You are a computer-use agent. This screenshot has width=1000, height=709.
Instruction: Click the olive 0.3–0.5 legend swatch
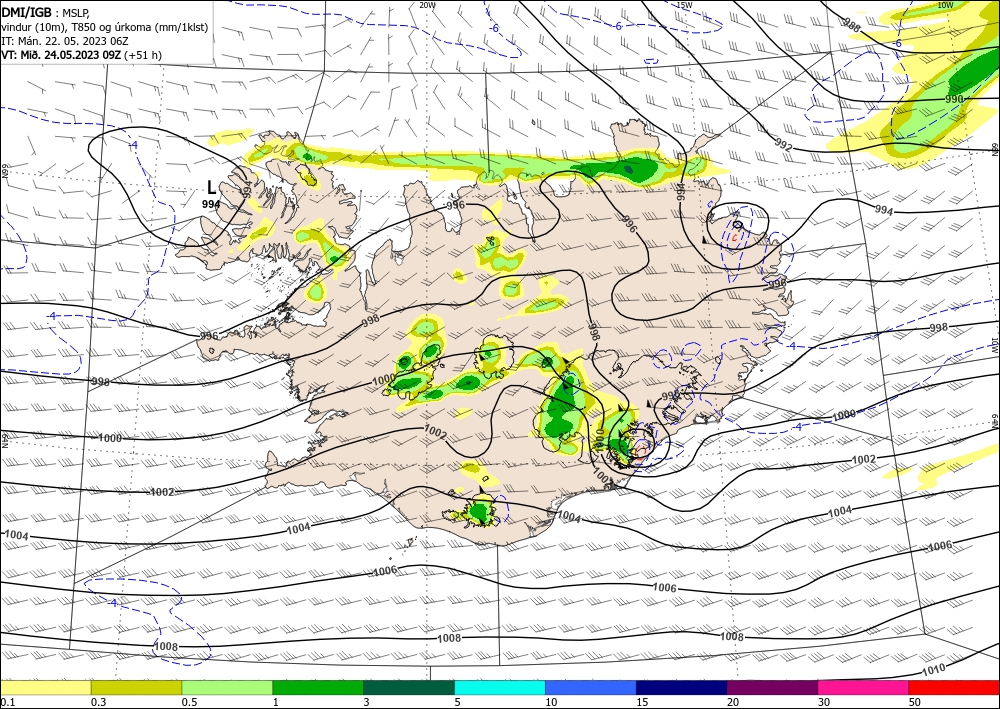point(136,687)
